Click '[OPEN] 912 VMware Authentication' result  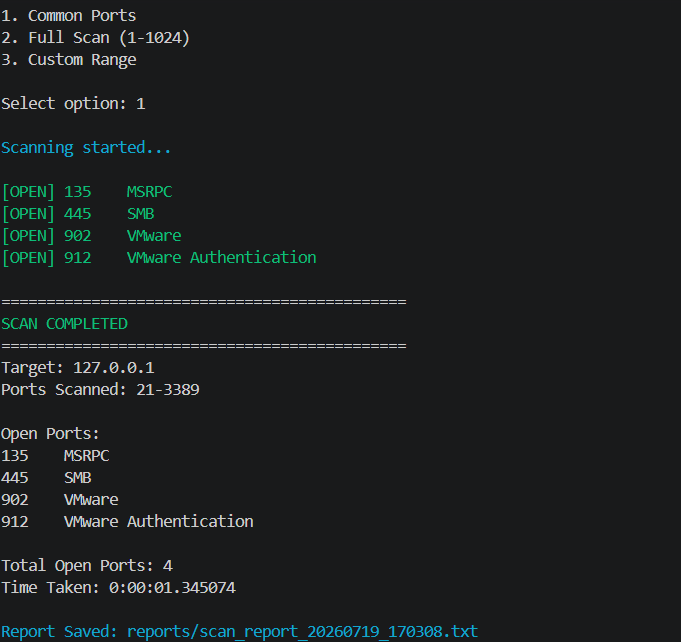[159, 258]
